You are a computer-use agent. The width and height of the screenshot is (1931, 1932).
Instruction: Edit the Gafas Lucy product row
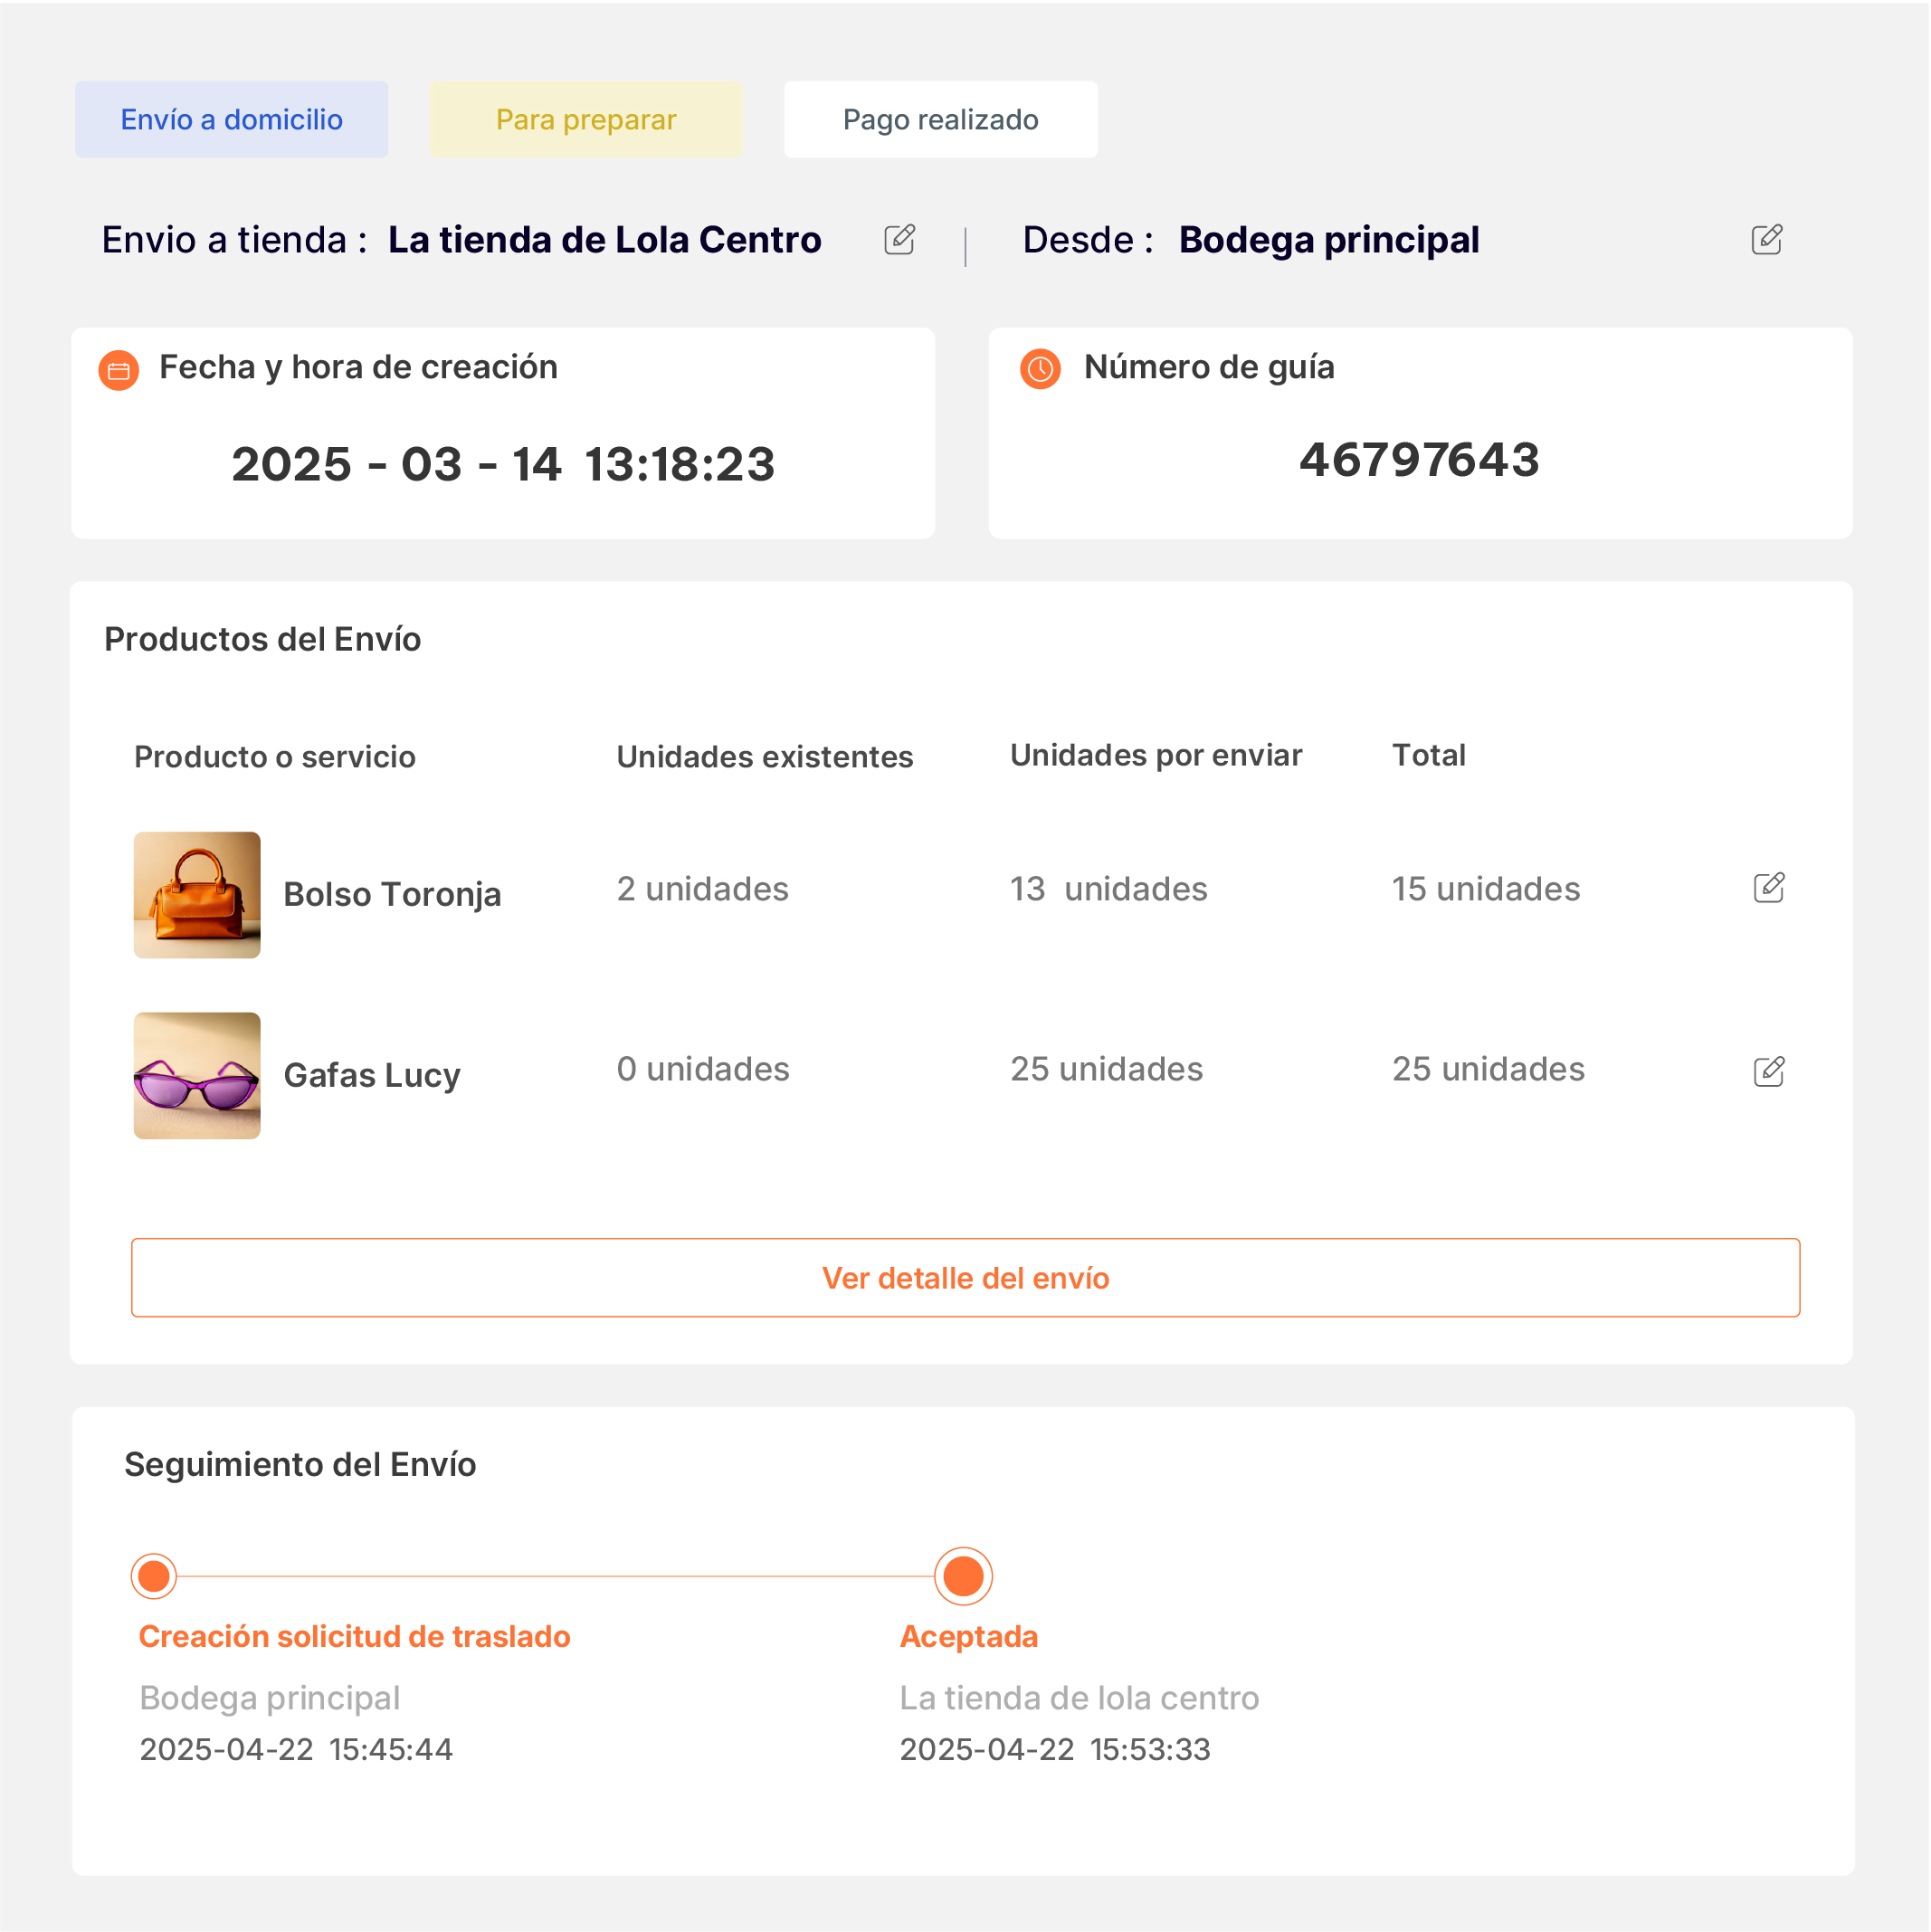coord(1768,1072)
